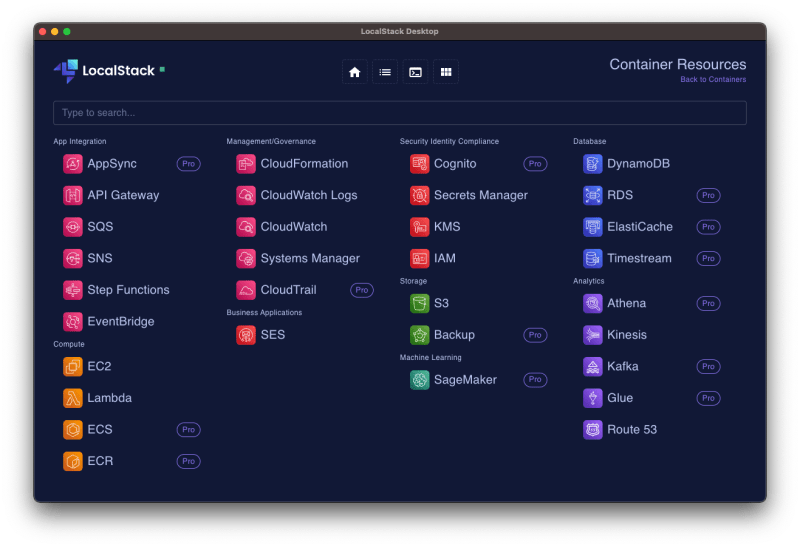The height and width of the screenshot is (547, 800).
Task: Click the App Integration category label
Action: (x=80, y=141)
